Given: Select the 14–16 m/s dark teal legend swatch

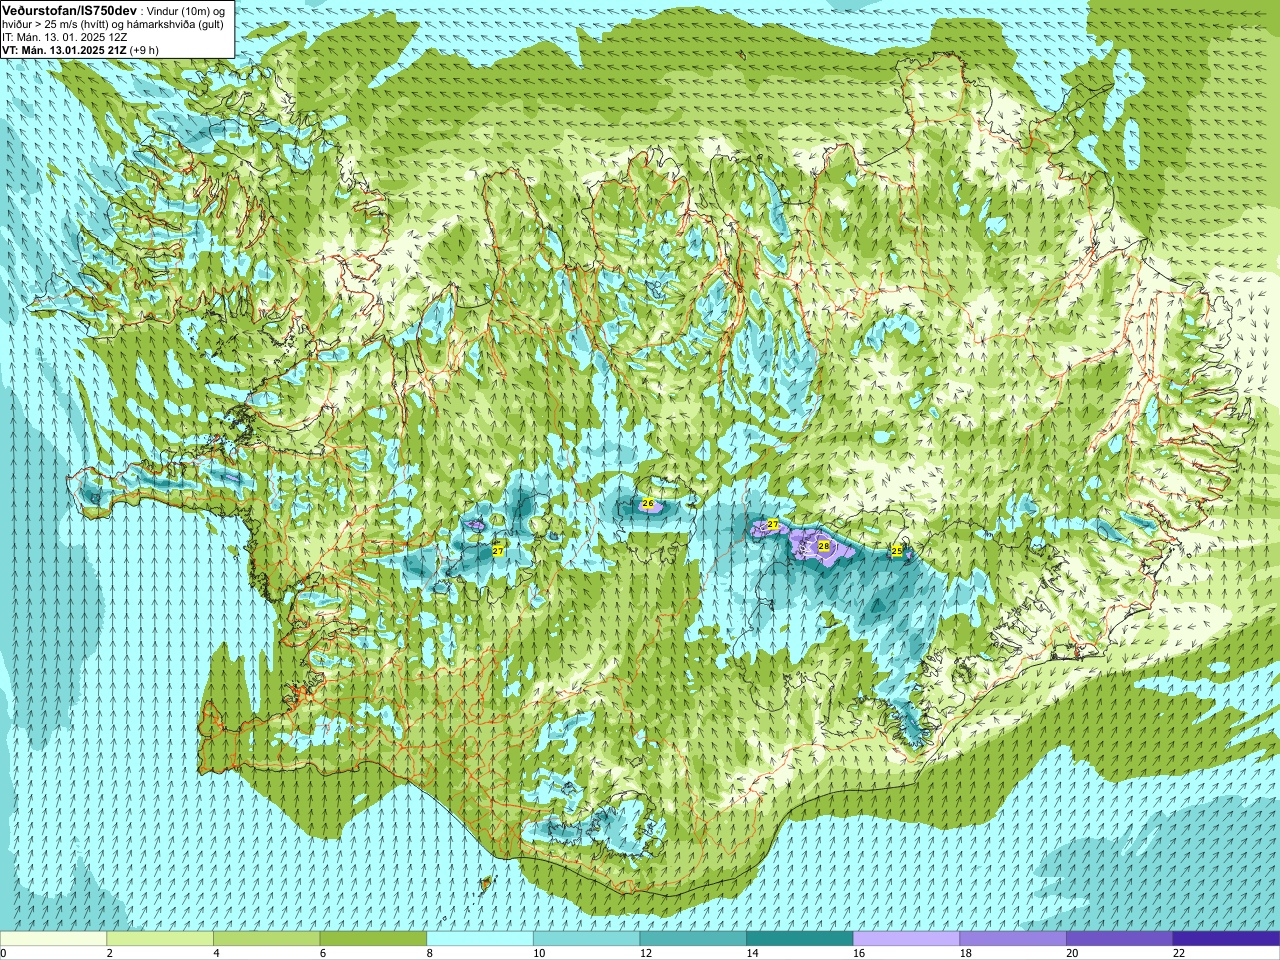Looking at the screenshot, I should [800, 939].
